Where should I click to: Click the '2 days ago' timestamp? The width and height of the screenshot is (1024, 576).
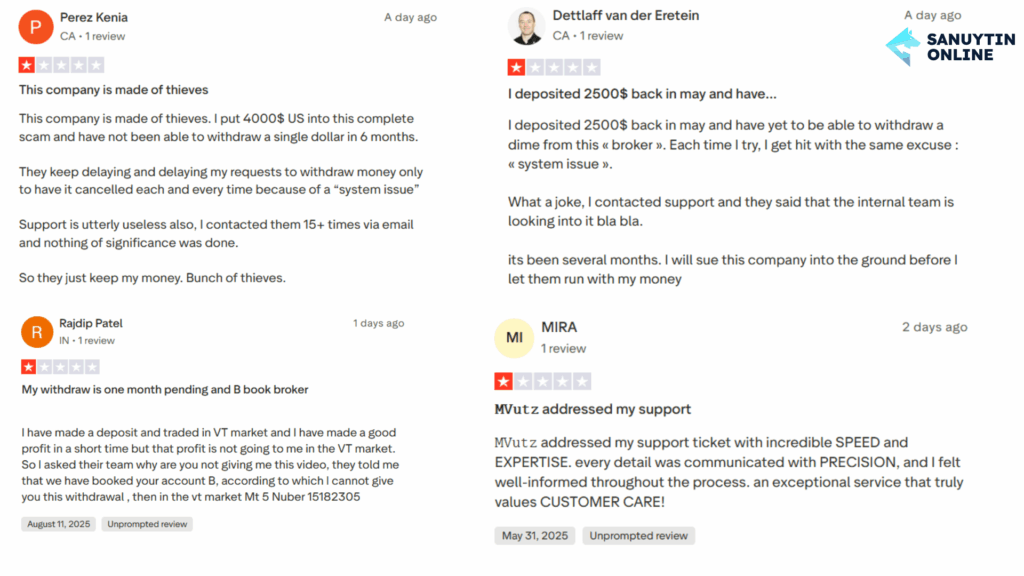(935, 327)
